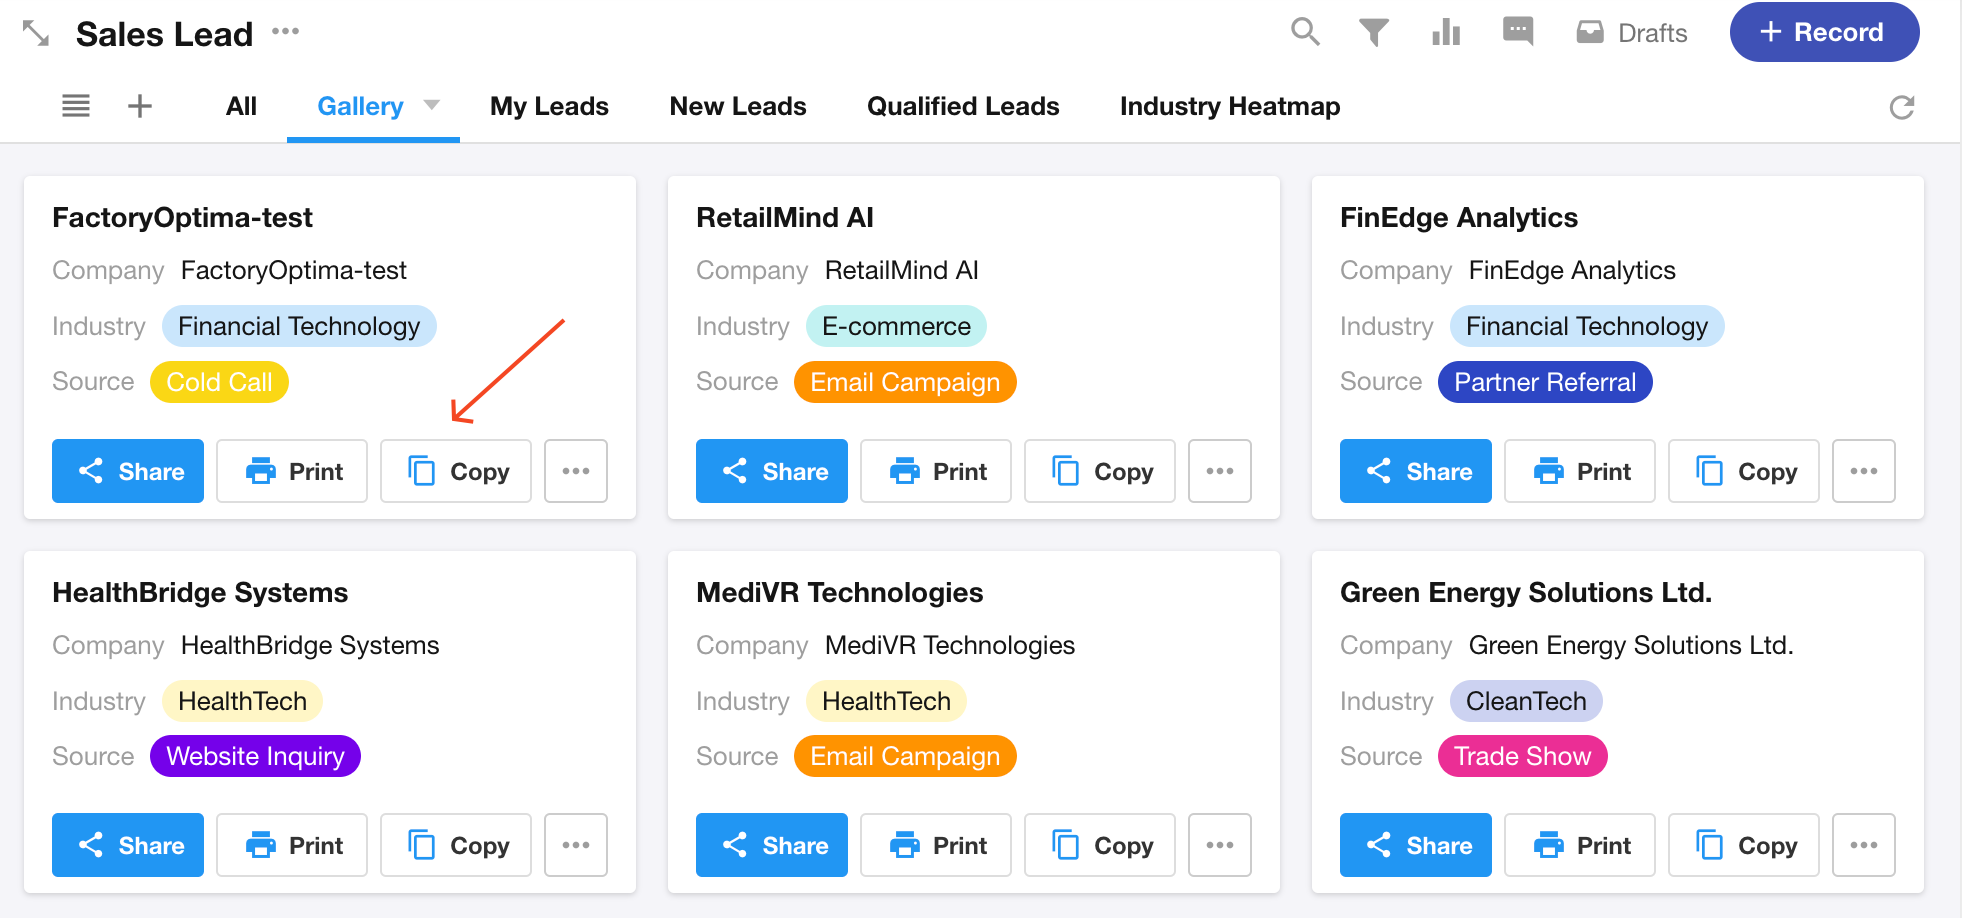Expand the Gallery view dropdown arrow
This screenshot has height=918, width=1962.
432,105
